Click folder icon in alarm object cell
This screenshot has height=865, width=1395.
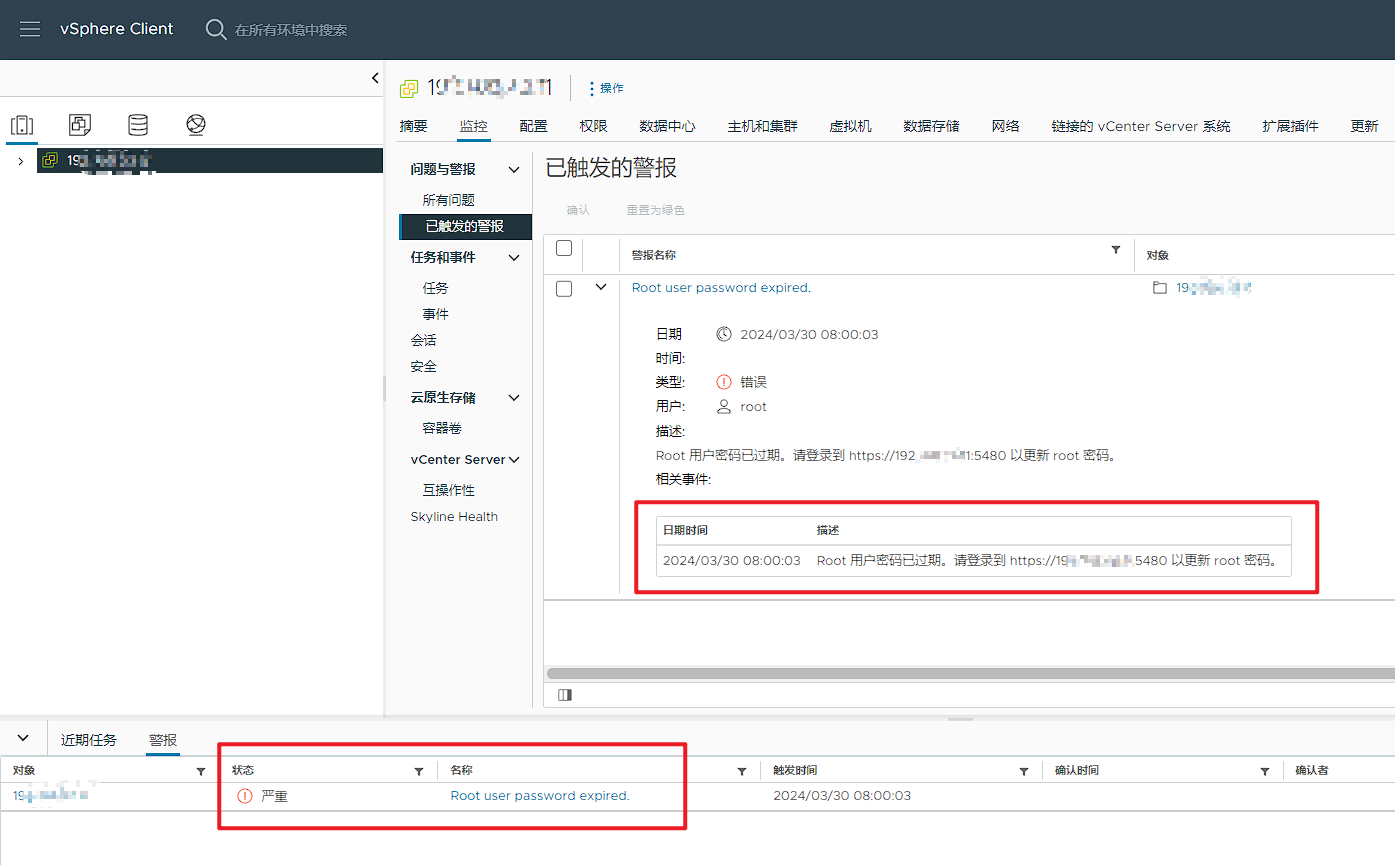[1160, 288]
